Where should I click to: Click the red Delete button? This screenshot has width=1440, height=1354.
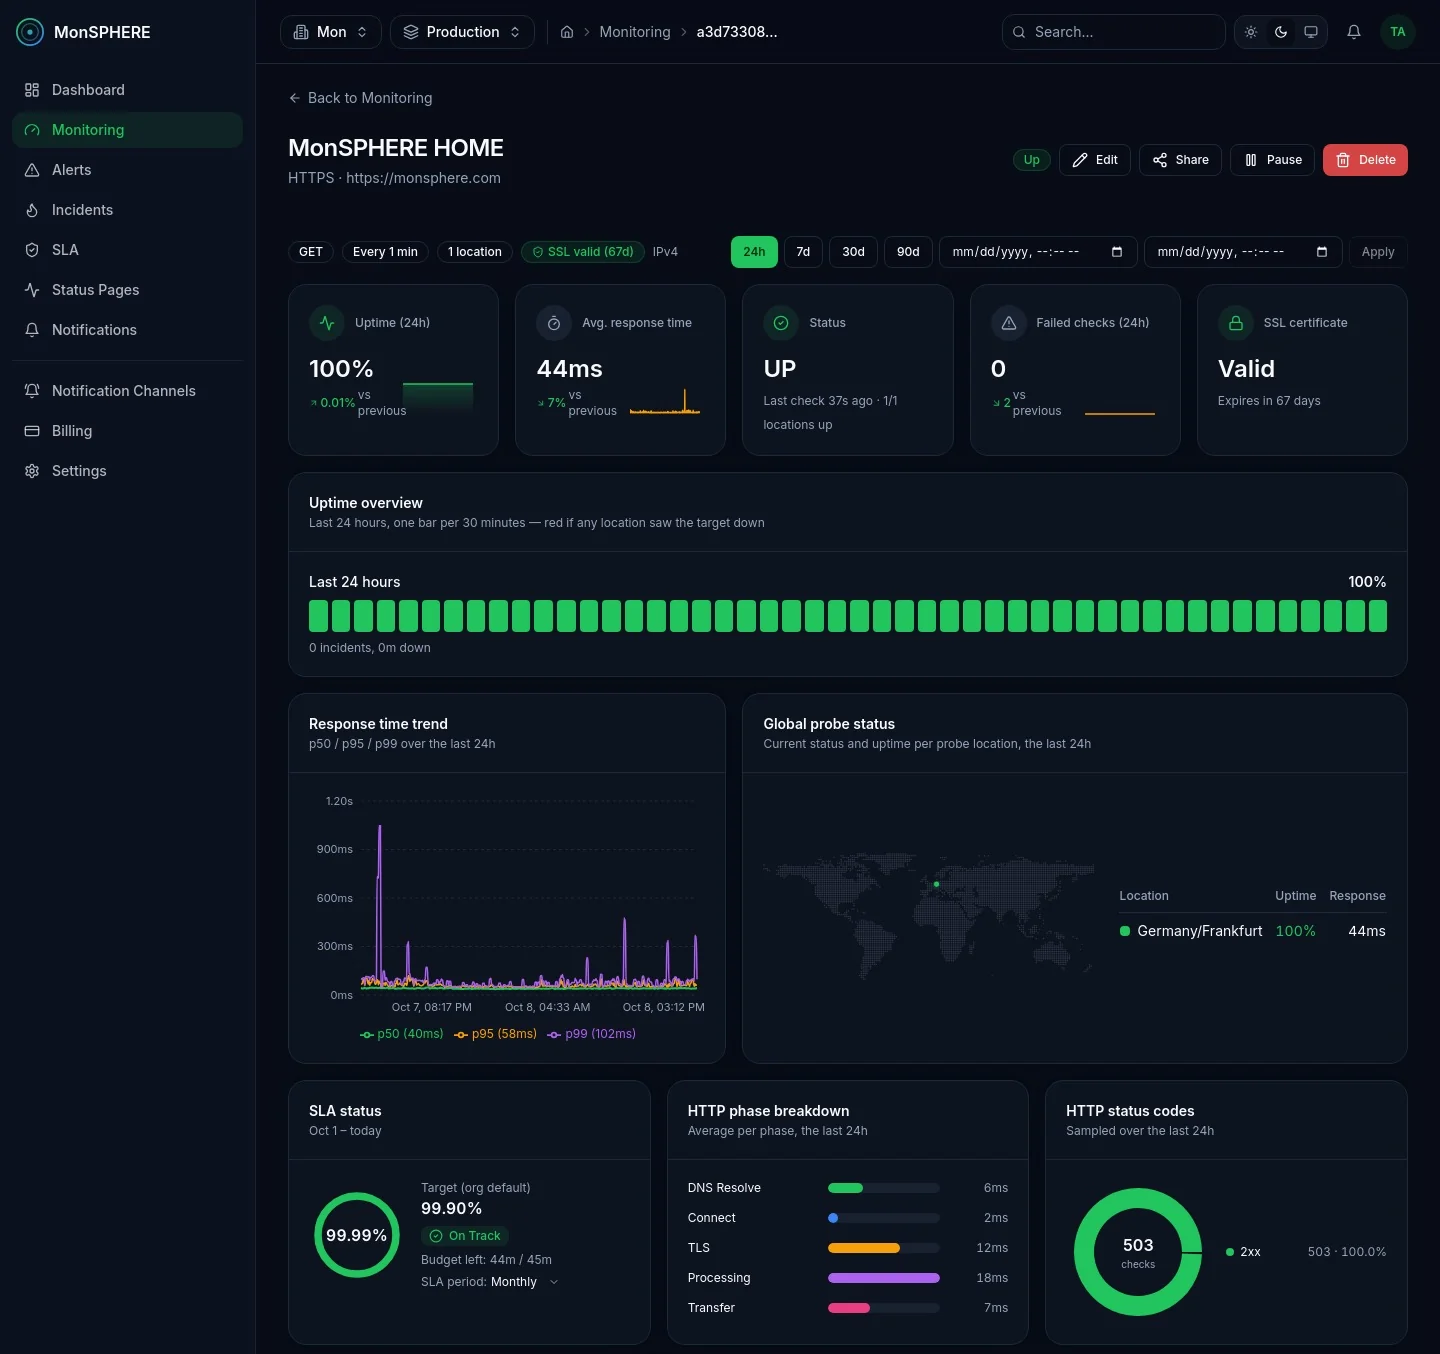(x=1365, y=160)
